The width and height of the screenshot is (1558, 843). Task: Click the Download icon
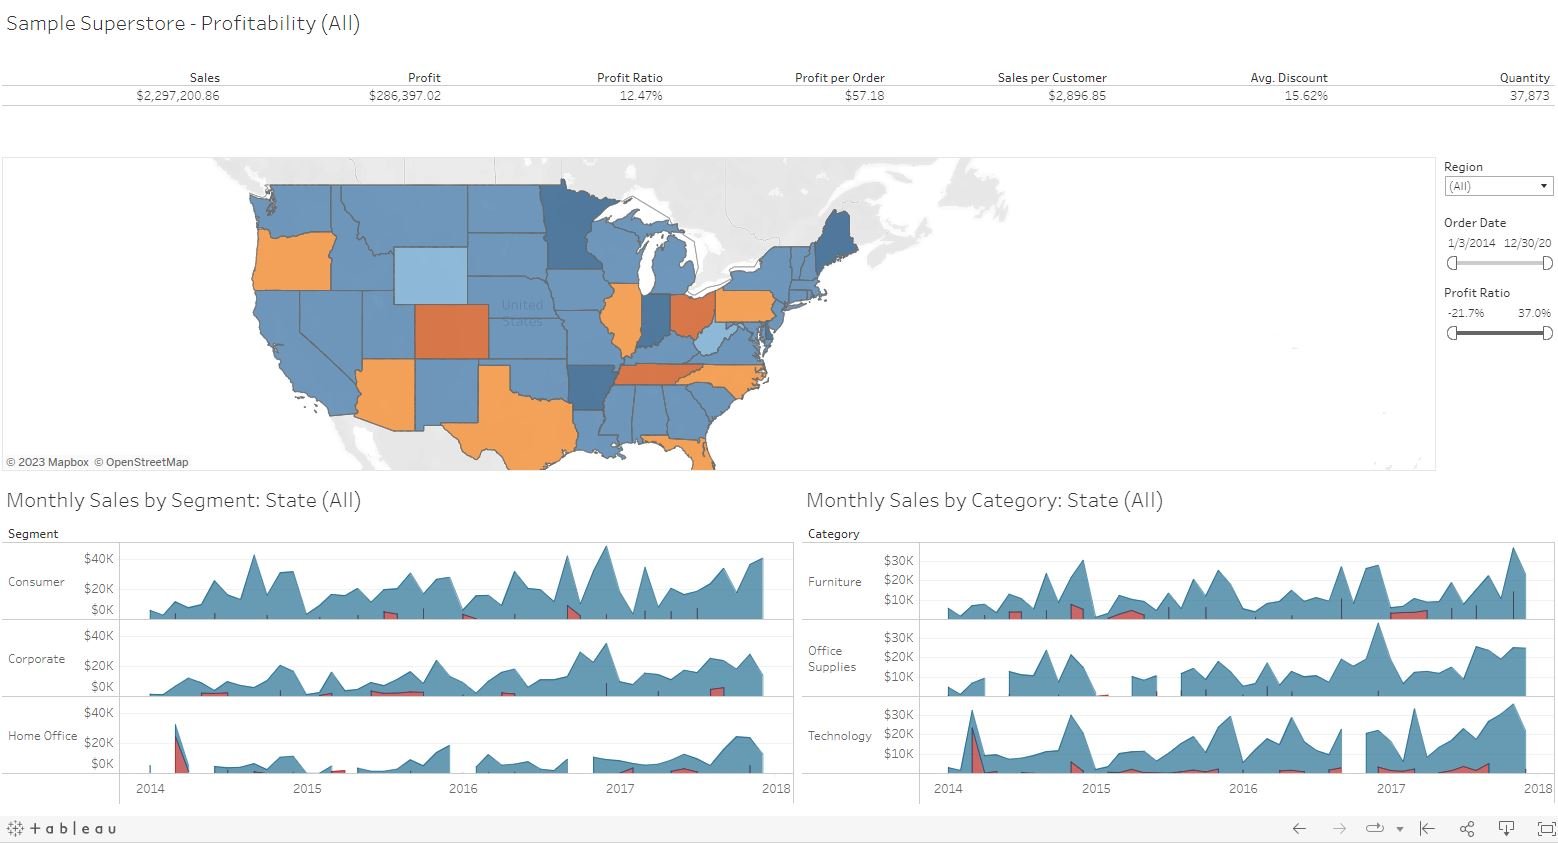pyautogui.click(x=1506, y=828)
